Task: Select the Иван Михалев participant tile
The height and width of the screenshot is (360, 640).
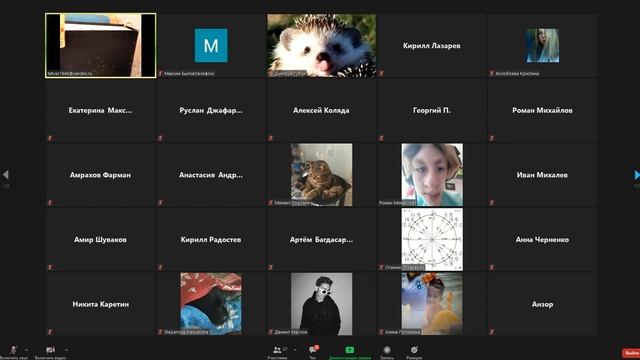Action: pos(542,175)
